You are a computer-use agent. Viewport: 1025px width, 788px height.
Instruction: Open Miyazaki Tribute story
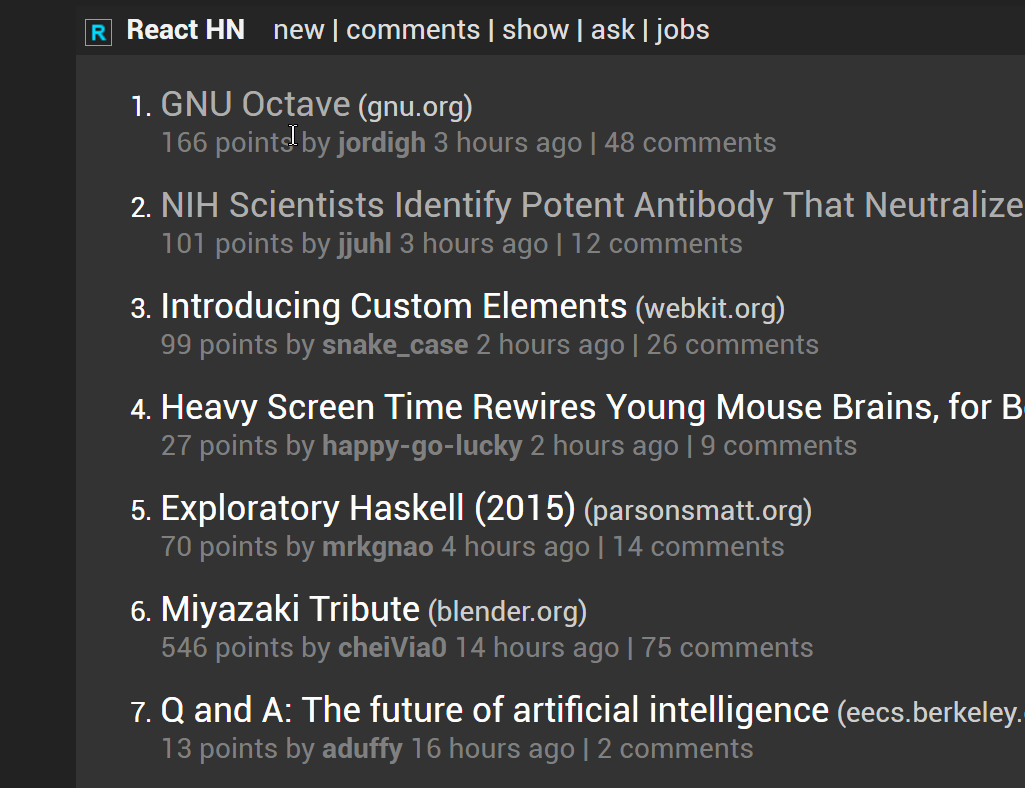tap(290, 609)
